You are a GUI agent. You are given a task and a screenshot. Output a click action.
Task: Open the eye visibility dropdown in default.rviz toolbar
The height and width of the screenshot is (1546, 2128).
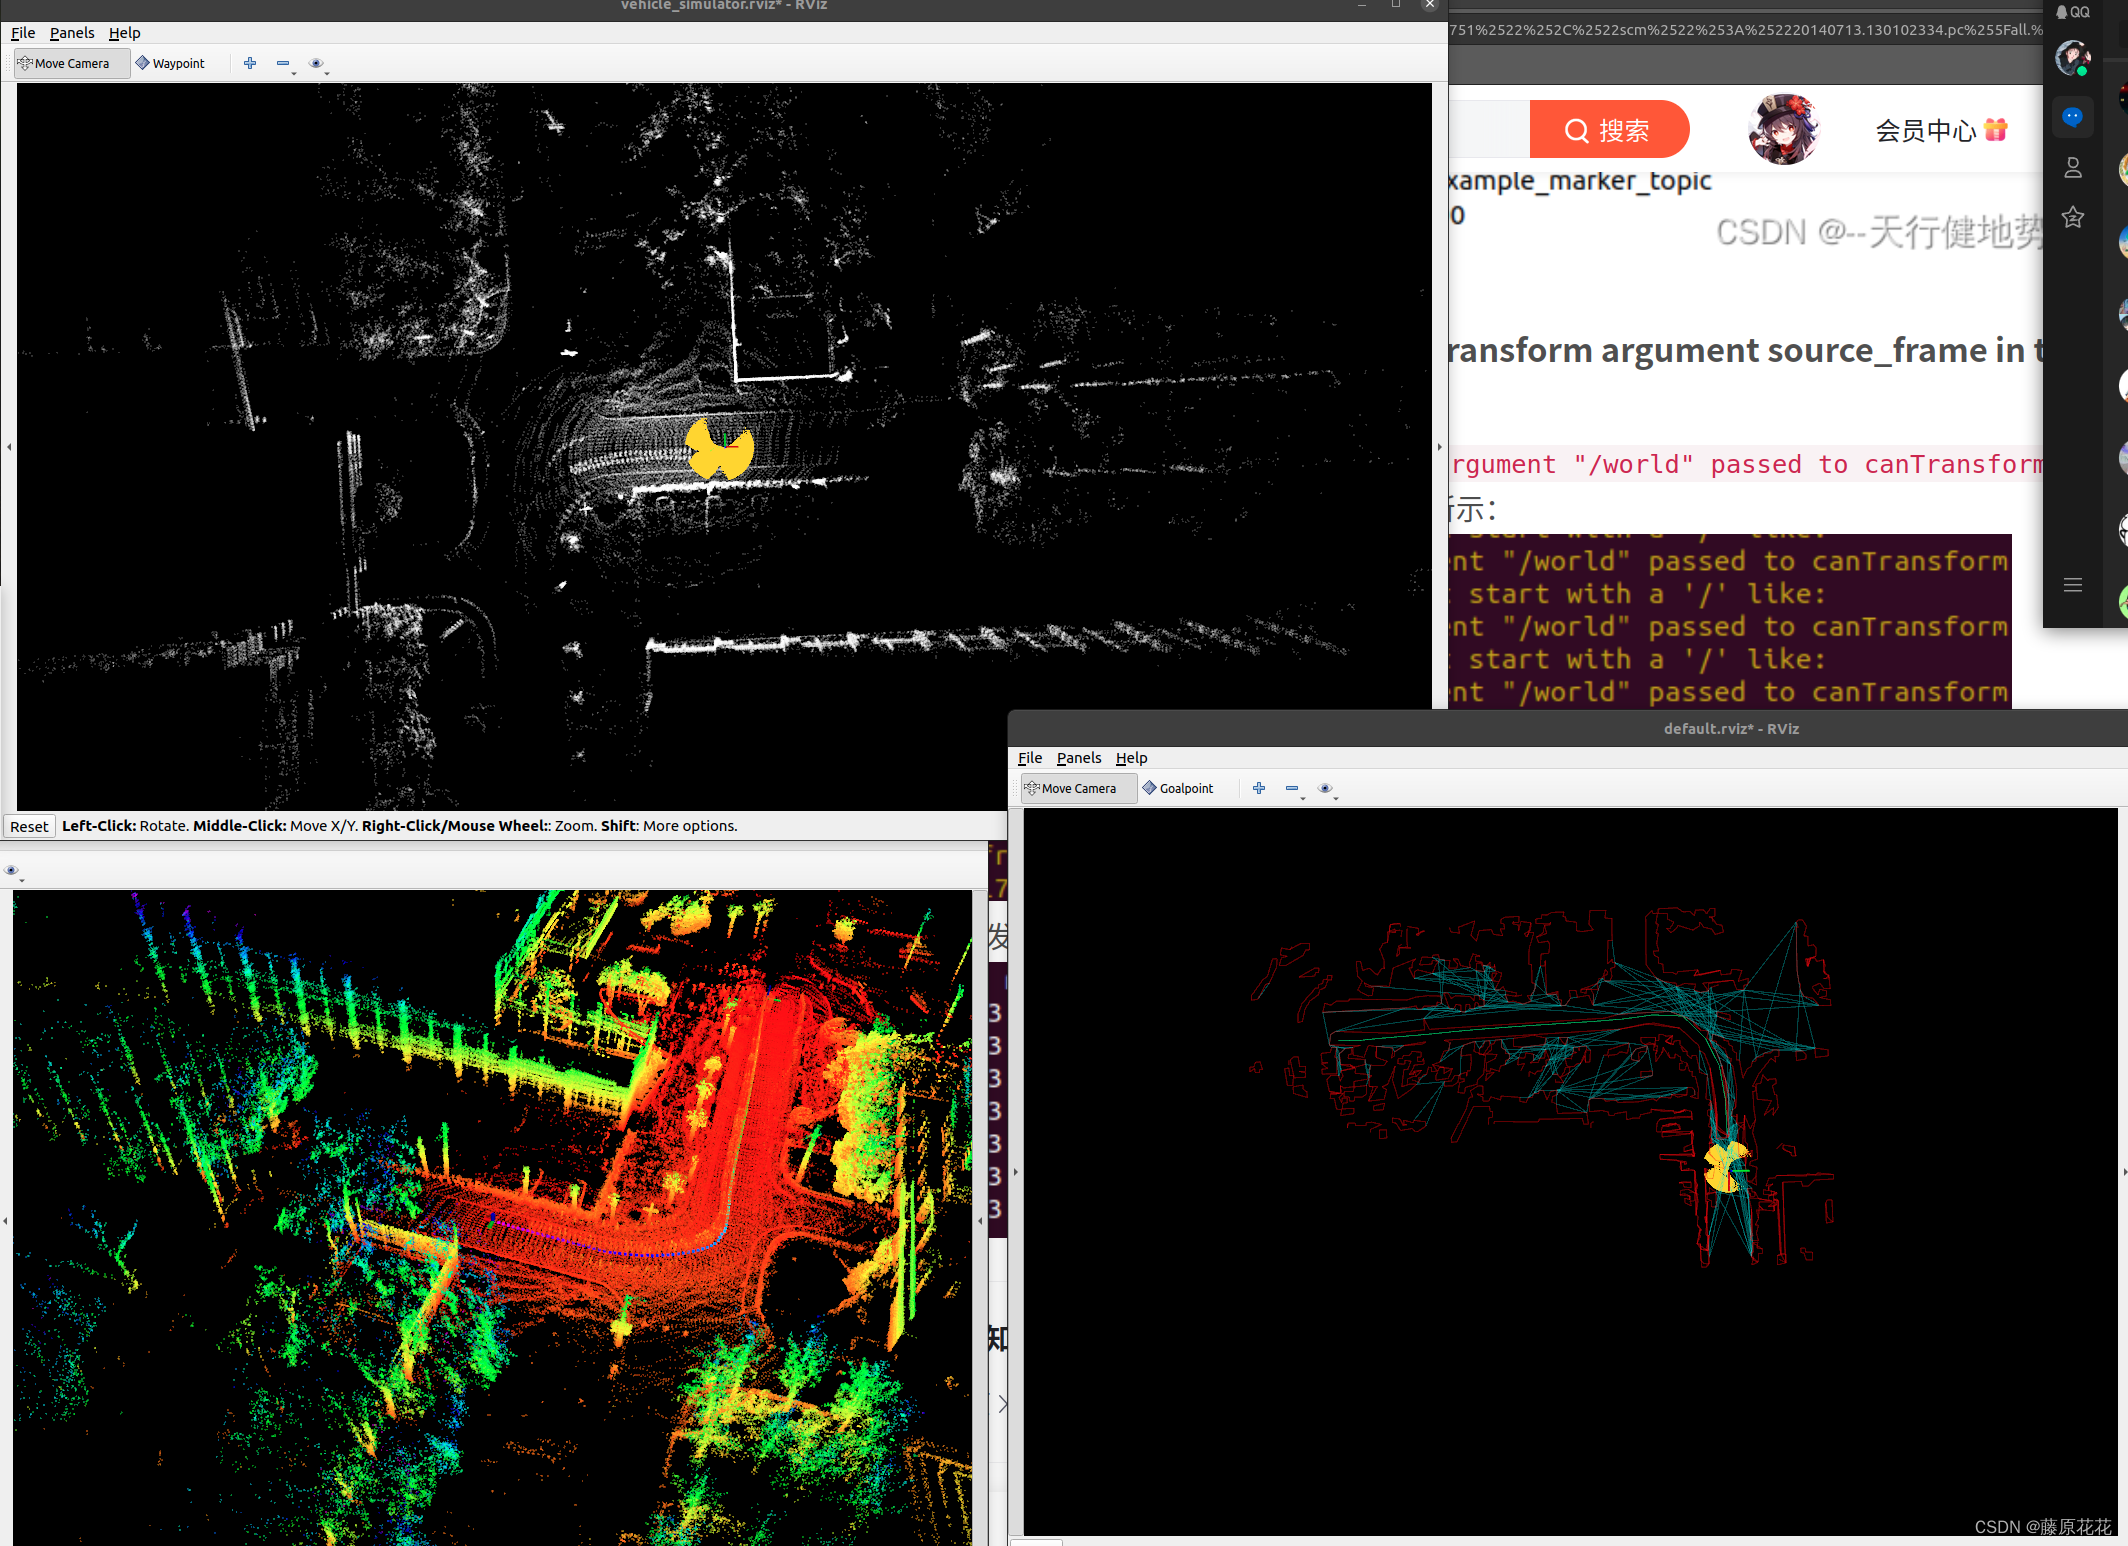(1327, 789)
